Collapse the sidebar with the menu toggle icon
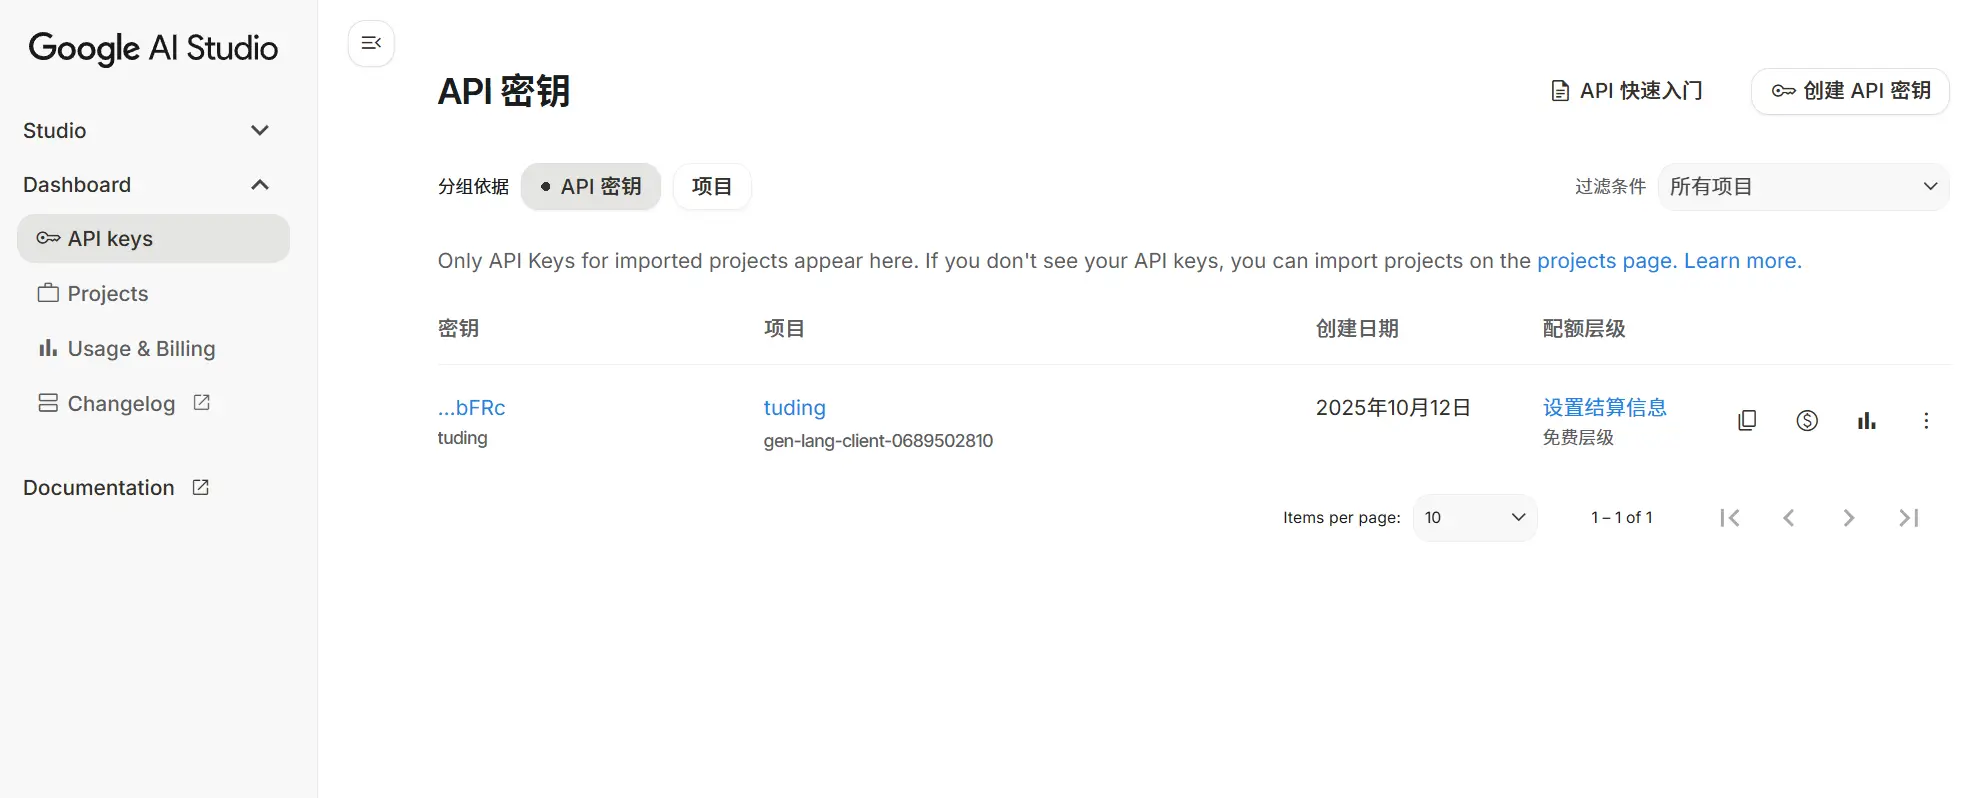The height and width of the screenshot is (798, 1961). coord(371,43)
